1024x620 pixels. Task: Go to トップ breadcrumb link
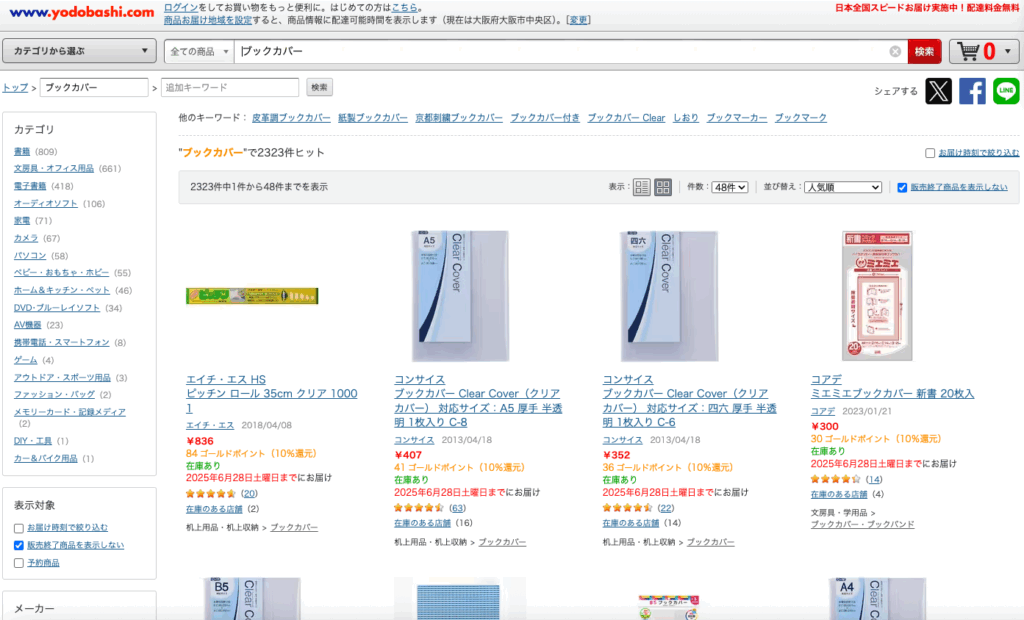pyautogui.click(x=15, y=88)
